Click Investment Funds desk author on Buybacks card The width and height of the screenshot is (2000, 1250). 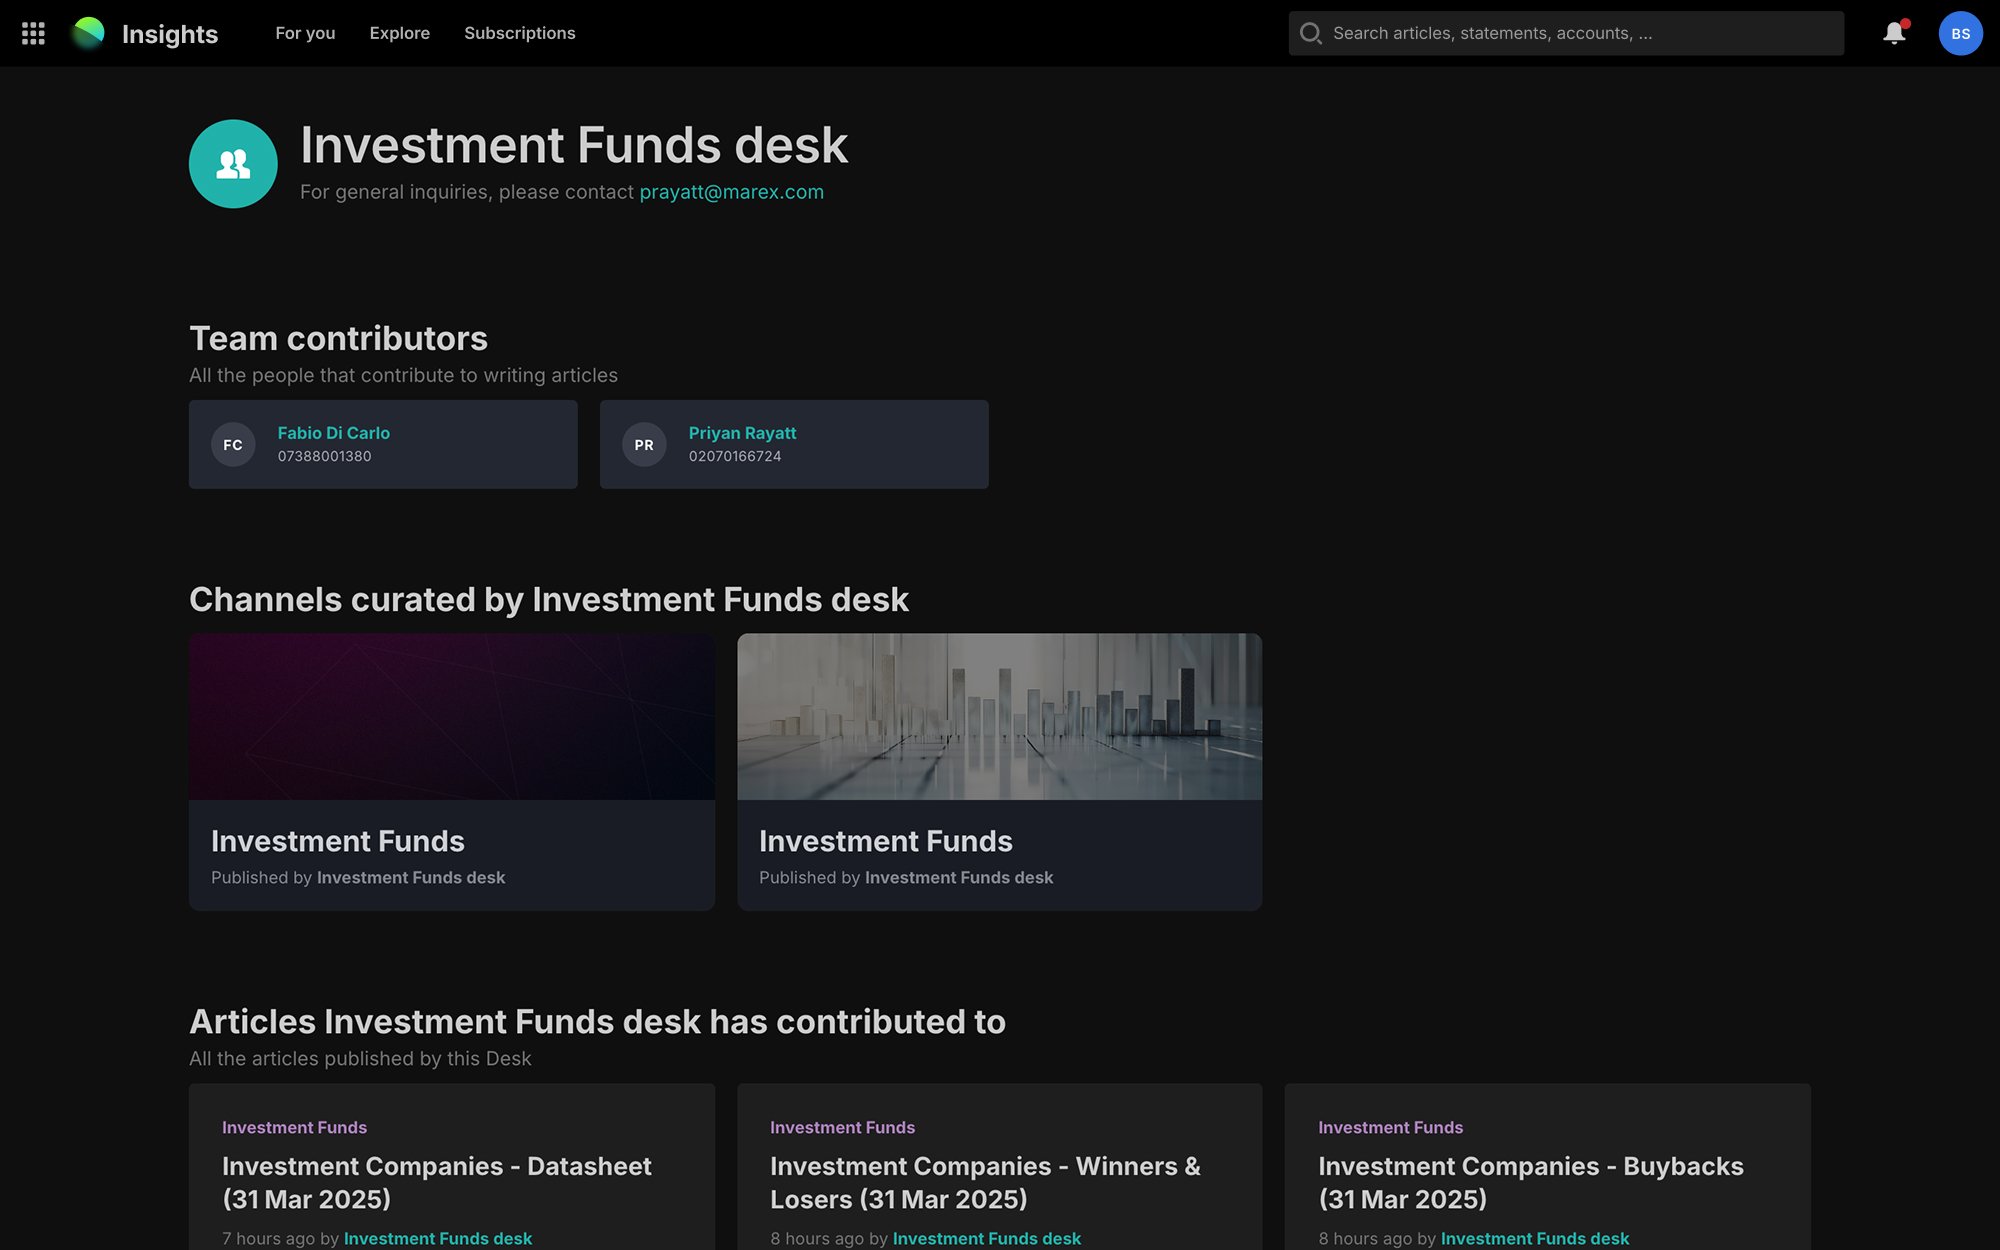[1535, 1238]
